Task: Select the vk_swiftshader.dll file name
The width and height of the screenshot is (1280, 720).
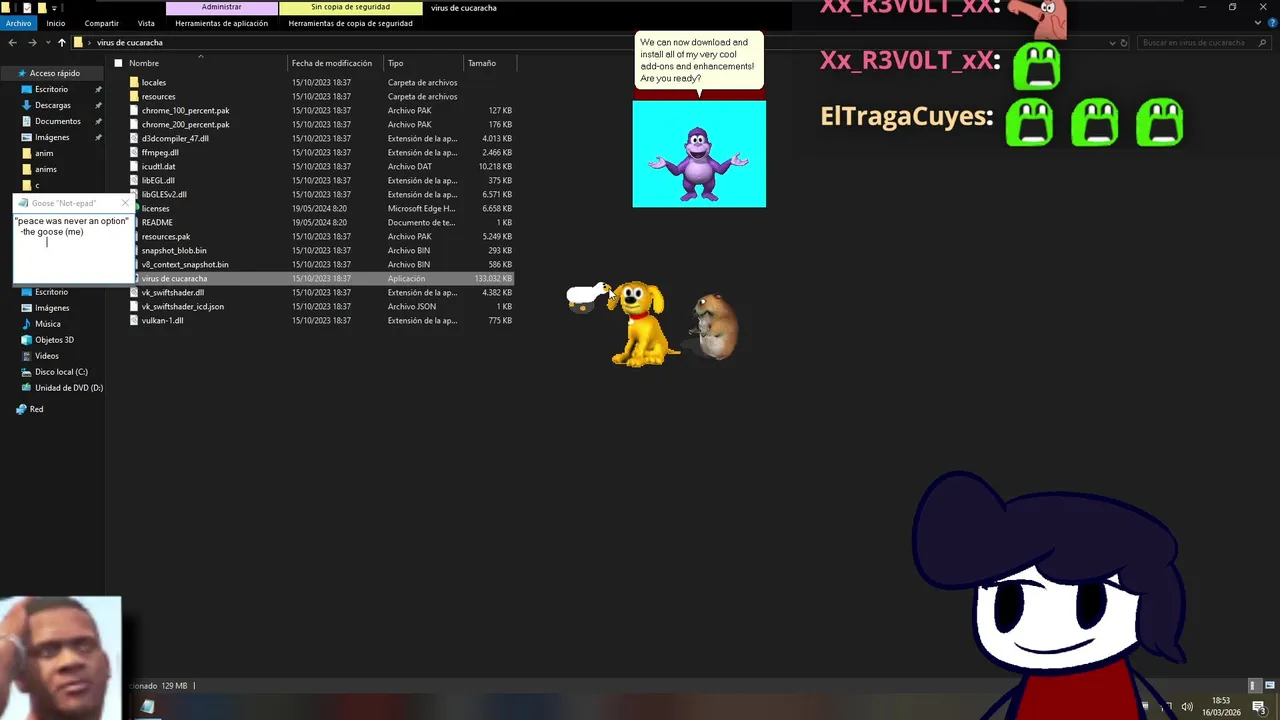Action: tap(173, 292)
